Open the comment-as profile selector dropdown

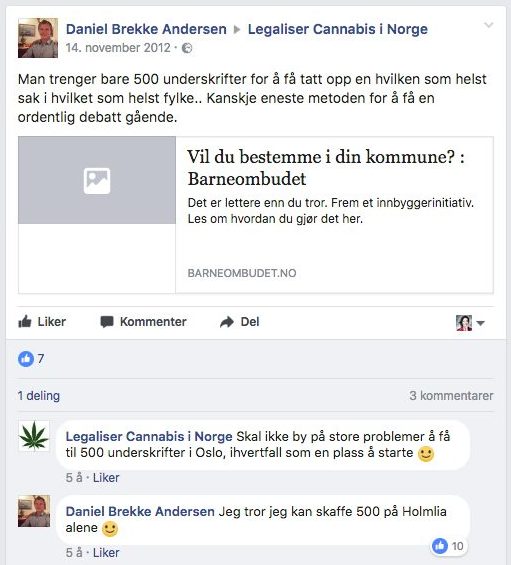pos(470,322)
